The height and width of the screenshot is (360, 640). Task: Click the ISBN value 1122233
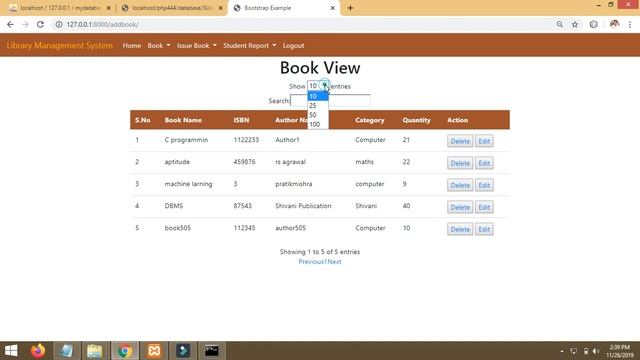tap(246, 140)
